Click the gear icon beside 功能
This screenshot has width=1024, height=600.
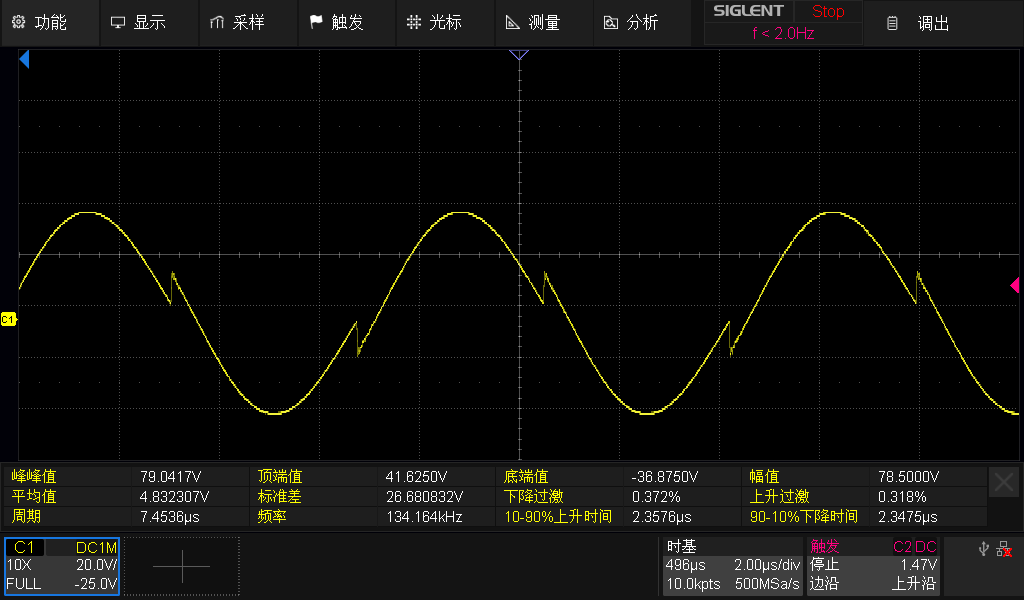pyautogui.click(x=18, y=22)
